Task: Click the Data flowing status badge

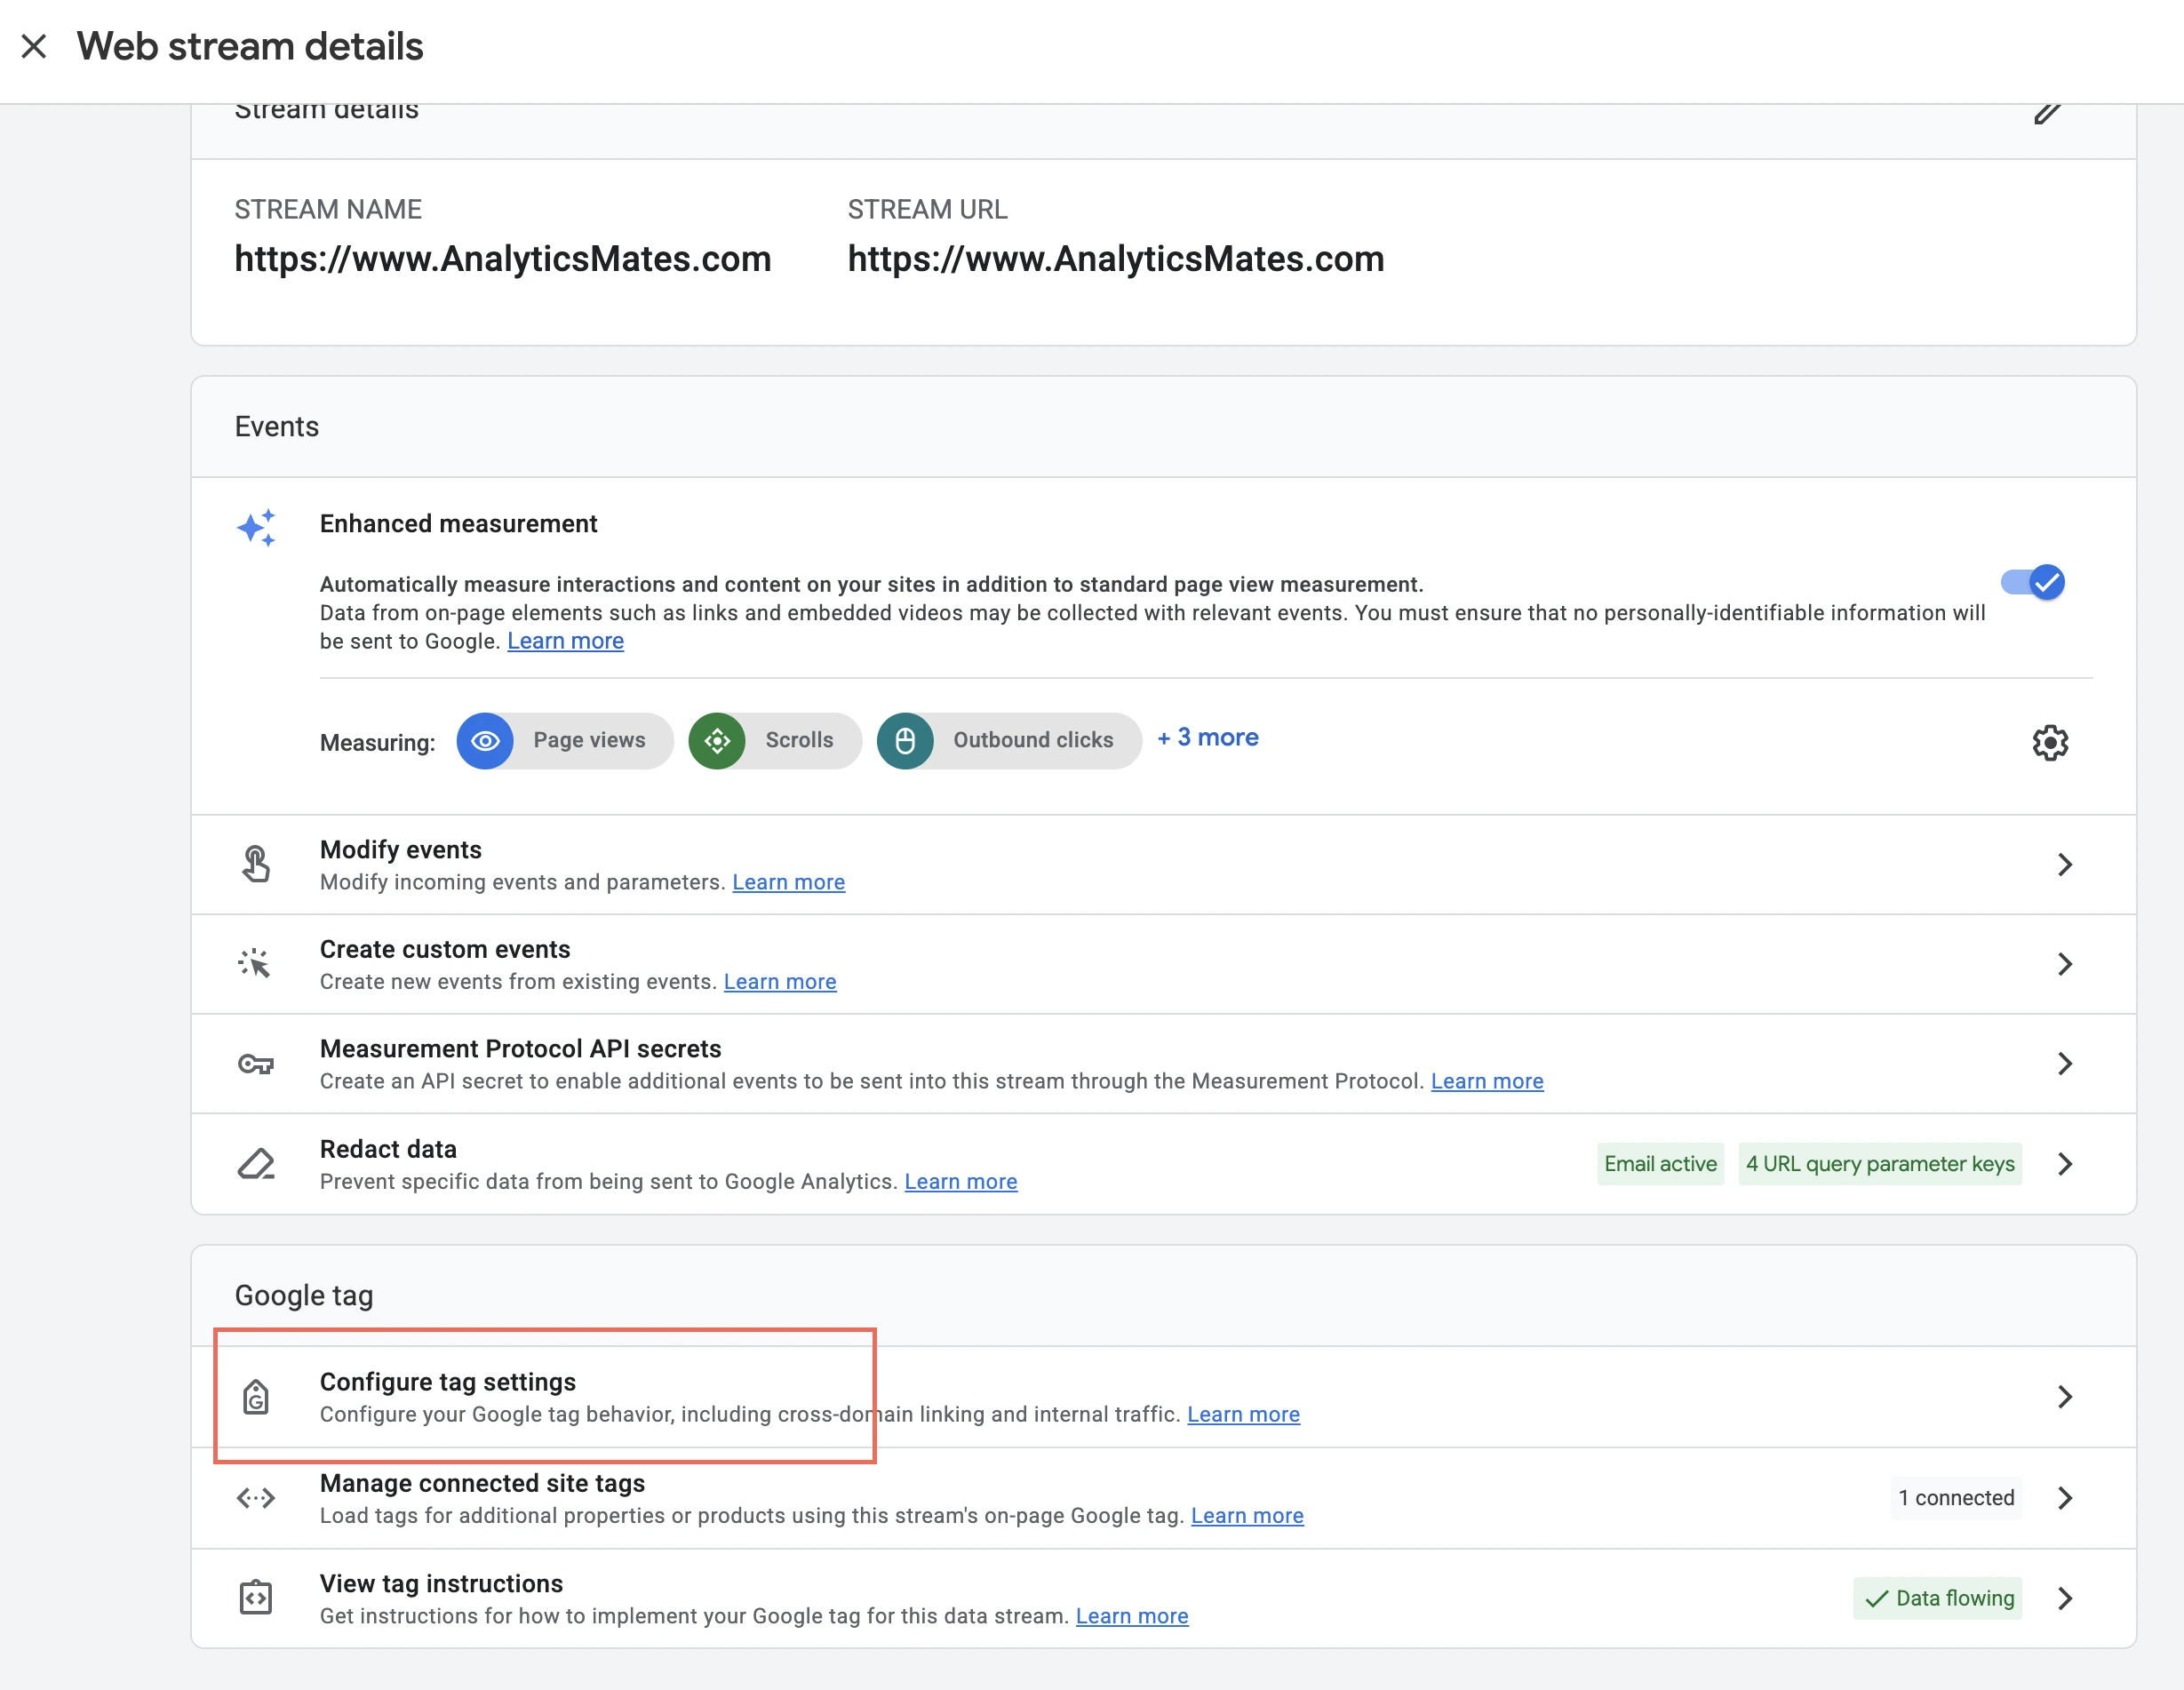Action: 1937,1598
